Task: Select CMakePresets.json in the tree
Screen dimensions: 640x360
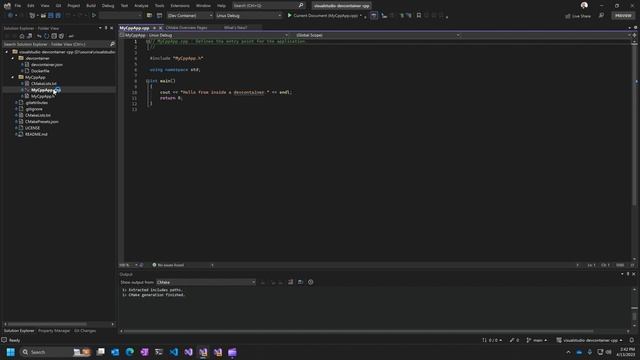Action: (x=42, y=122)
